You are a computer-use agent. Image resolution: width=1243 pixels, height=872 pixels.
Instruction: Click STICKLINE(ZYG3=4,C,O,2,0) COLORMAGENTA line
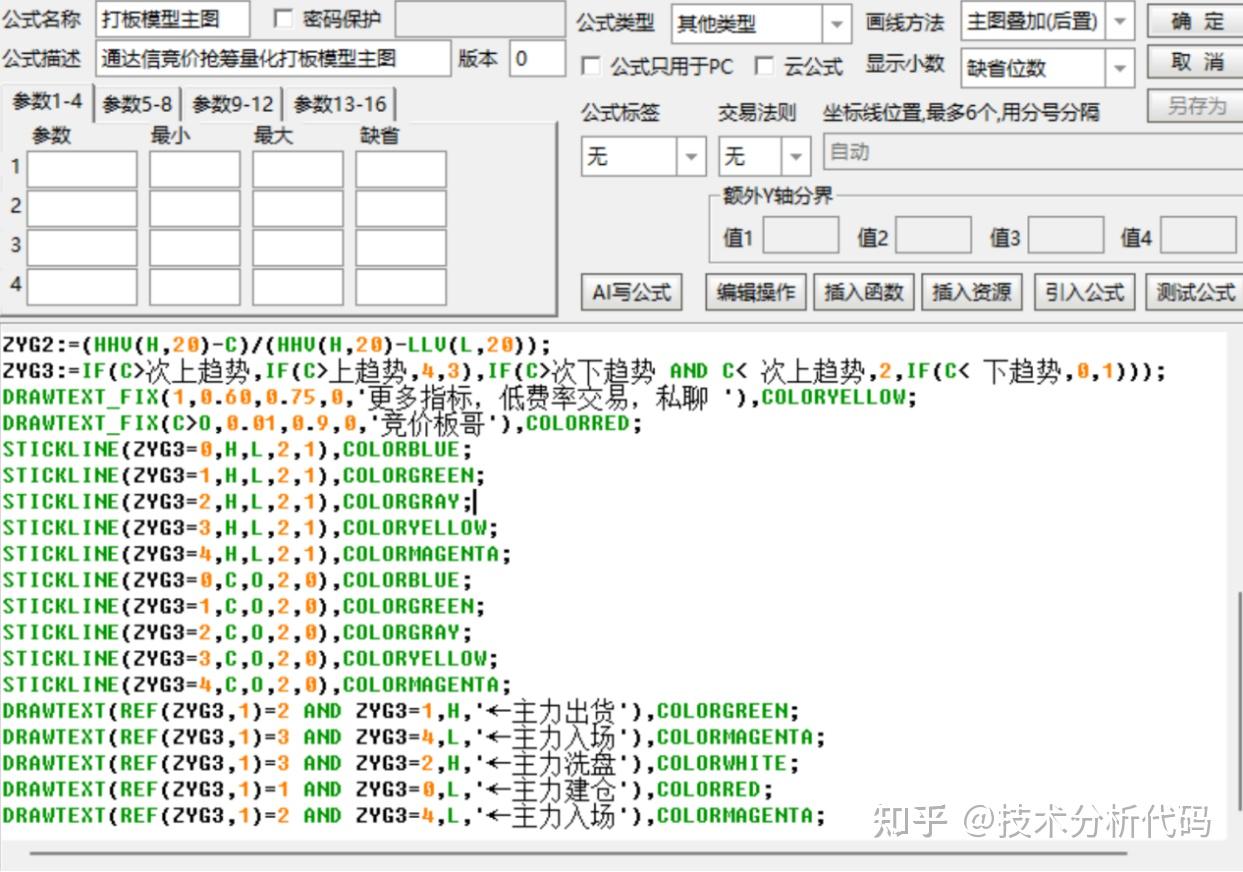256,684
